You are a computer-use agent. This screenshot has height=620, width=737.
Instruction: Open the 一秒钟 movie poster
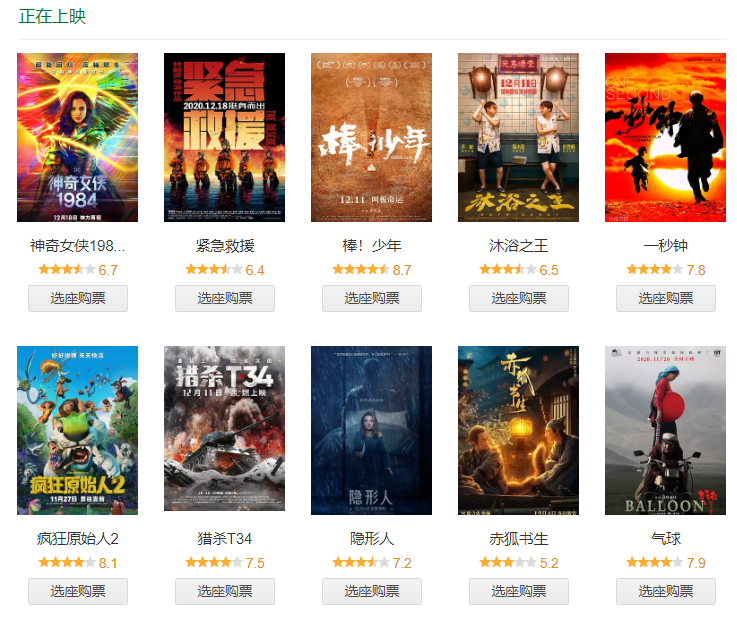pyautogui.click(x=665, y=137)
